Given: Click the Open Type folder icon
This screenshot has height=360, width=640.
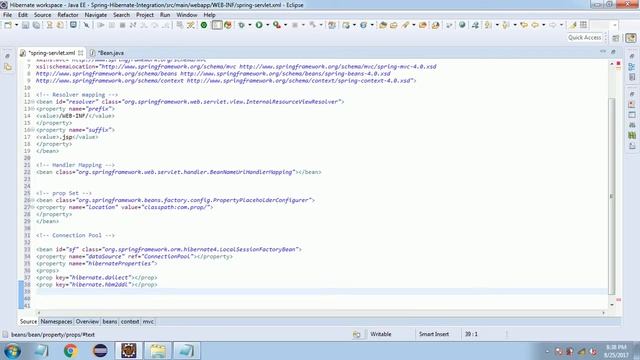Looking at the screenshot, I should tap(383, 25).
